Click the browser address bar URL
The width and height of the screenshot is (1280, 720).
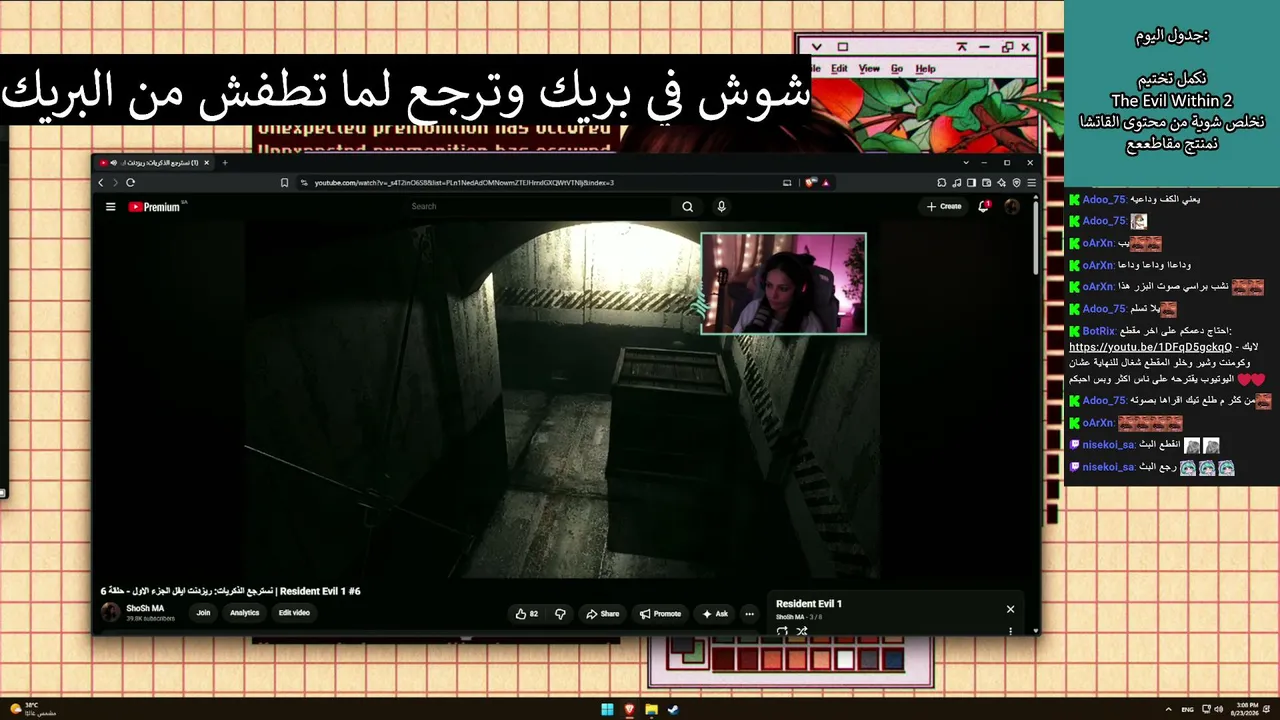[x=464, y=183]
